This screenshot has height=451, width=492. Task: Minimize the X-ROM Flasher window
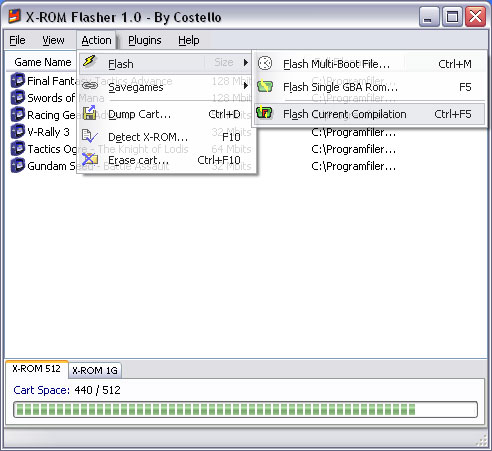(428, 17)
